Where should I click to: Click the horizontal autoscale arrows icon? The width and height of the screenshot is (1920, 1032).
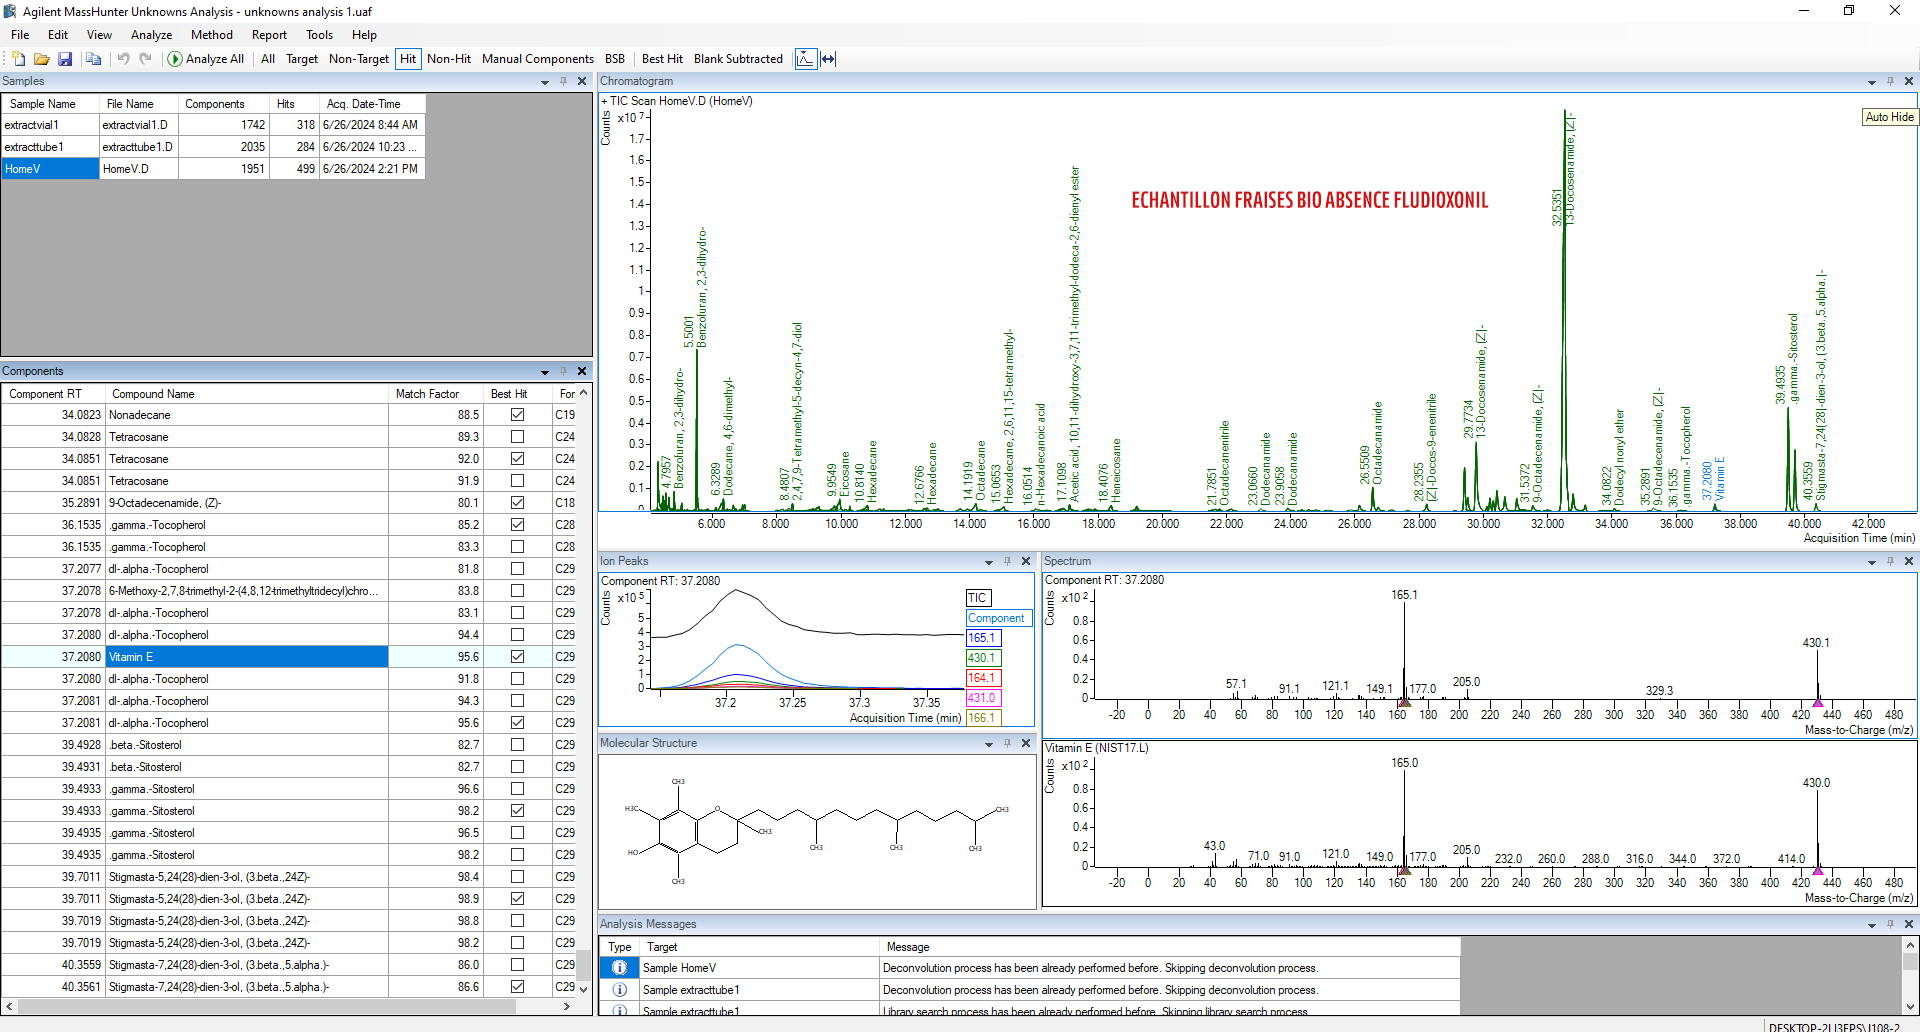pyautogui.click(x=828, y=59)
